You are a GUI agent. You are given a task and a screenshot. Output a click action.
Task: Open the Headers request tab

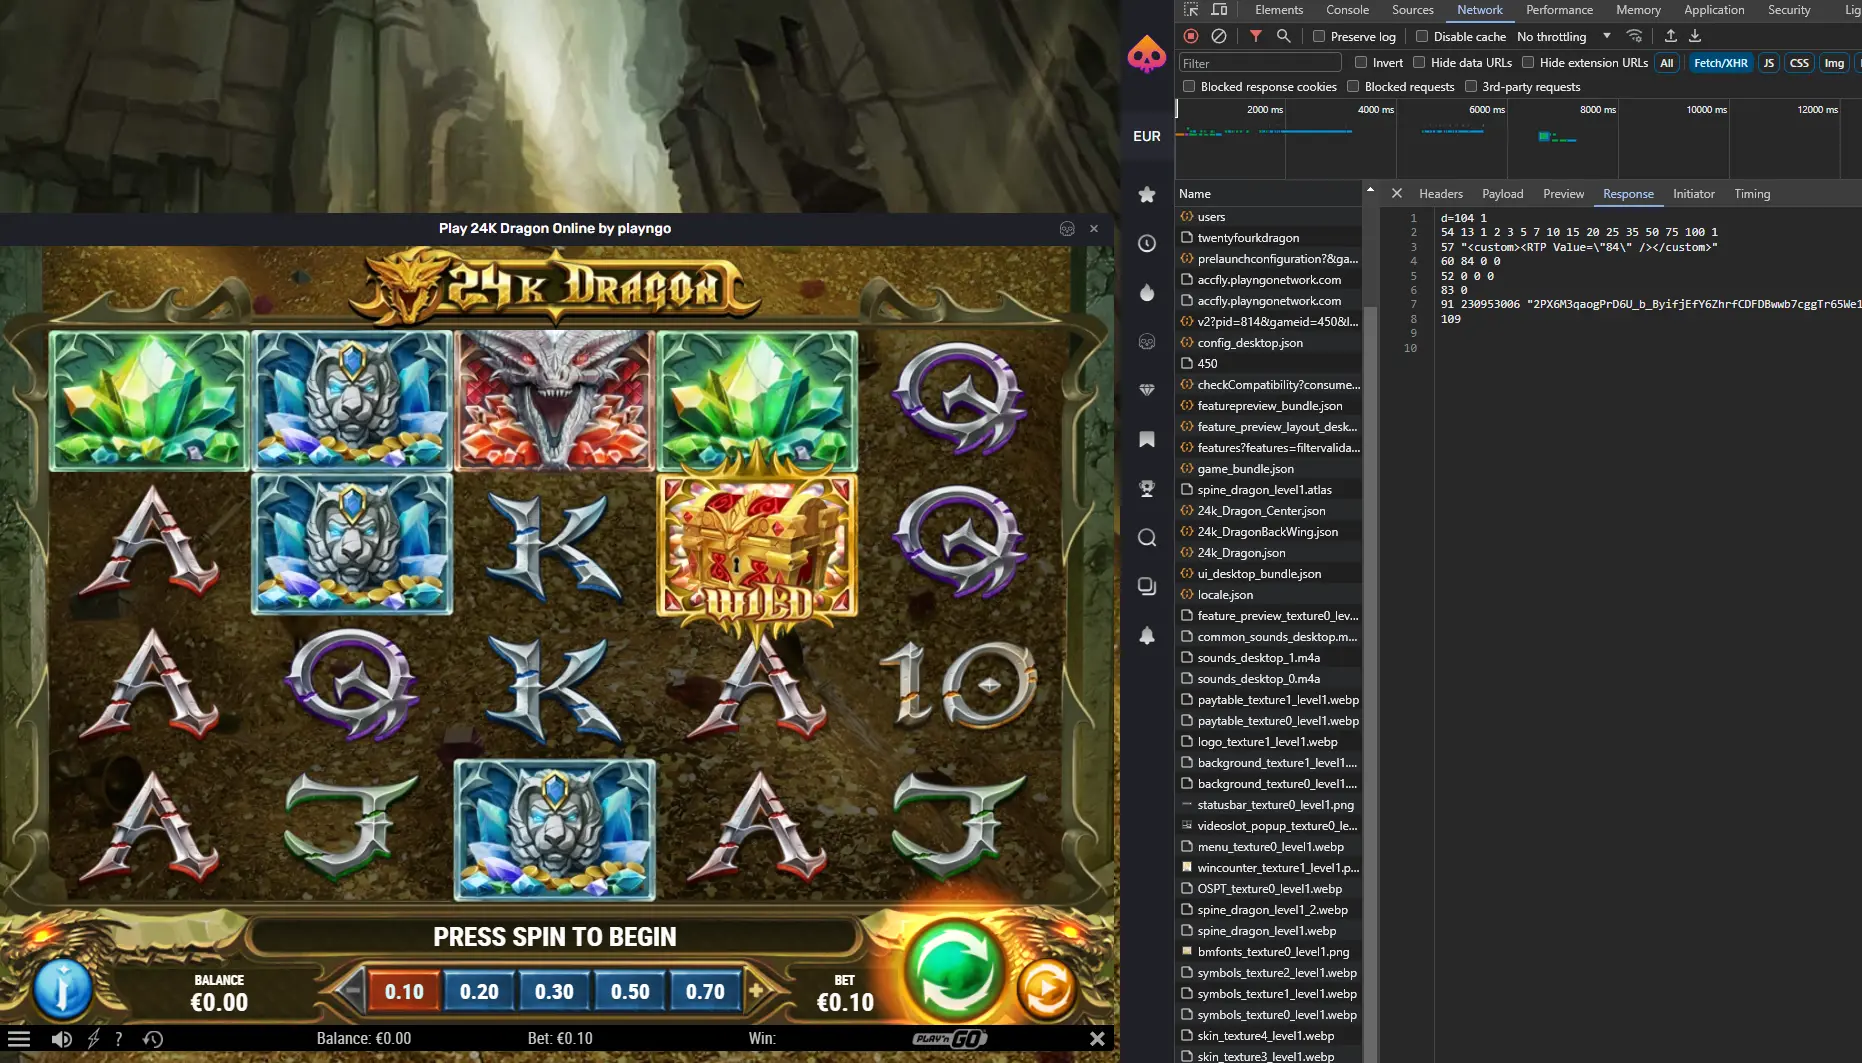tap(1440, 194)
